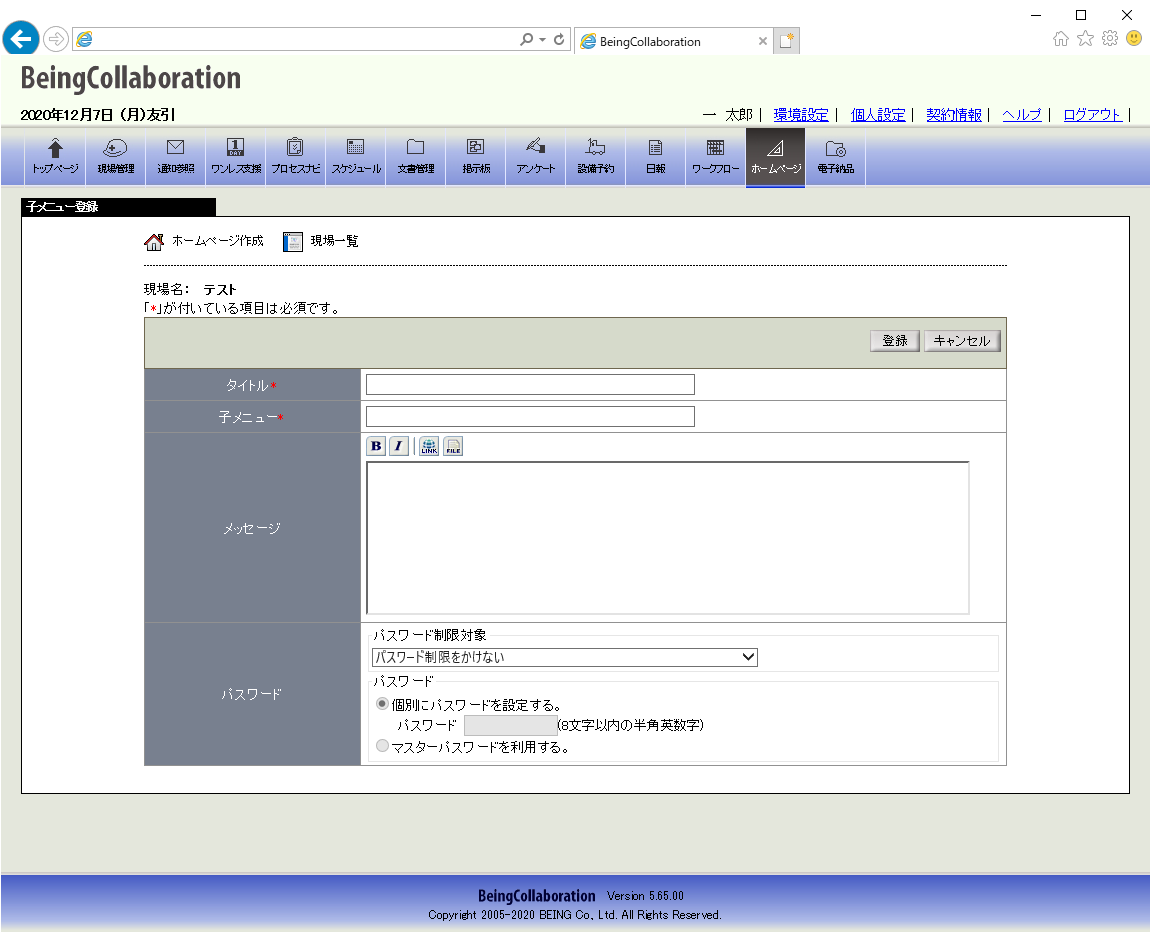1151x933 pixels.
Task: Select the active ホームページ module tab
Action: click(776, 156)
